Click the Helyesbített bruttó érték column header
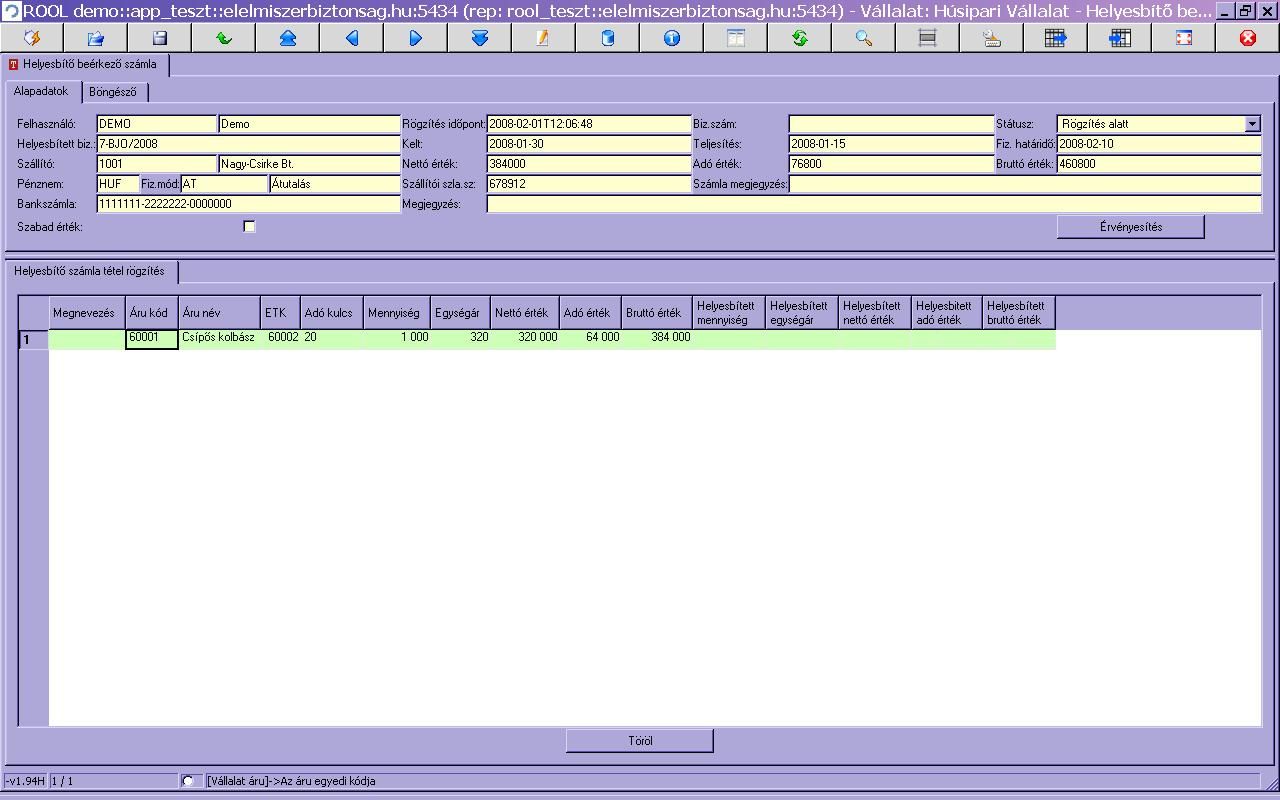 tap(1019, 313)
